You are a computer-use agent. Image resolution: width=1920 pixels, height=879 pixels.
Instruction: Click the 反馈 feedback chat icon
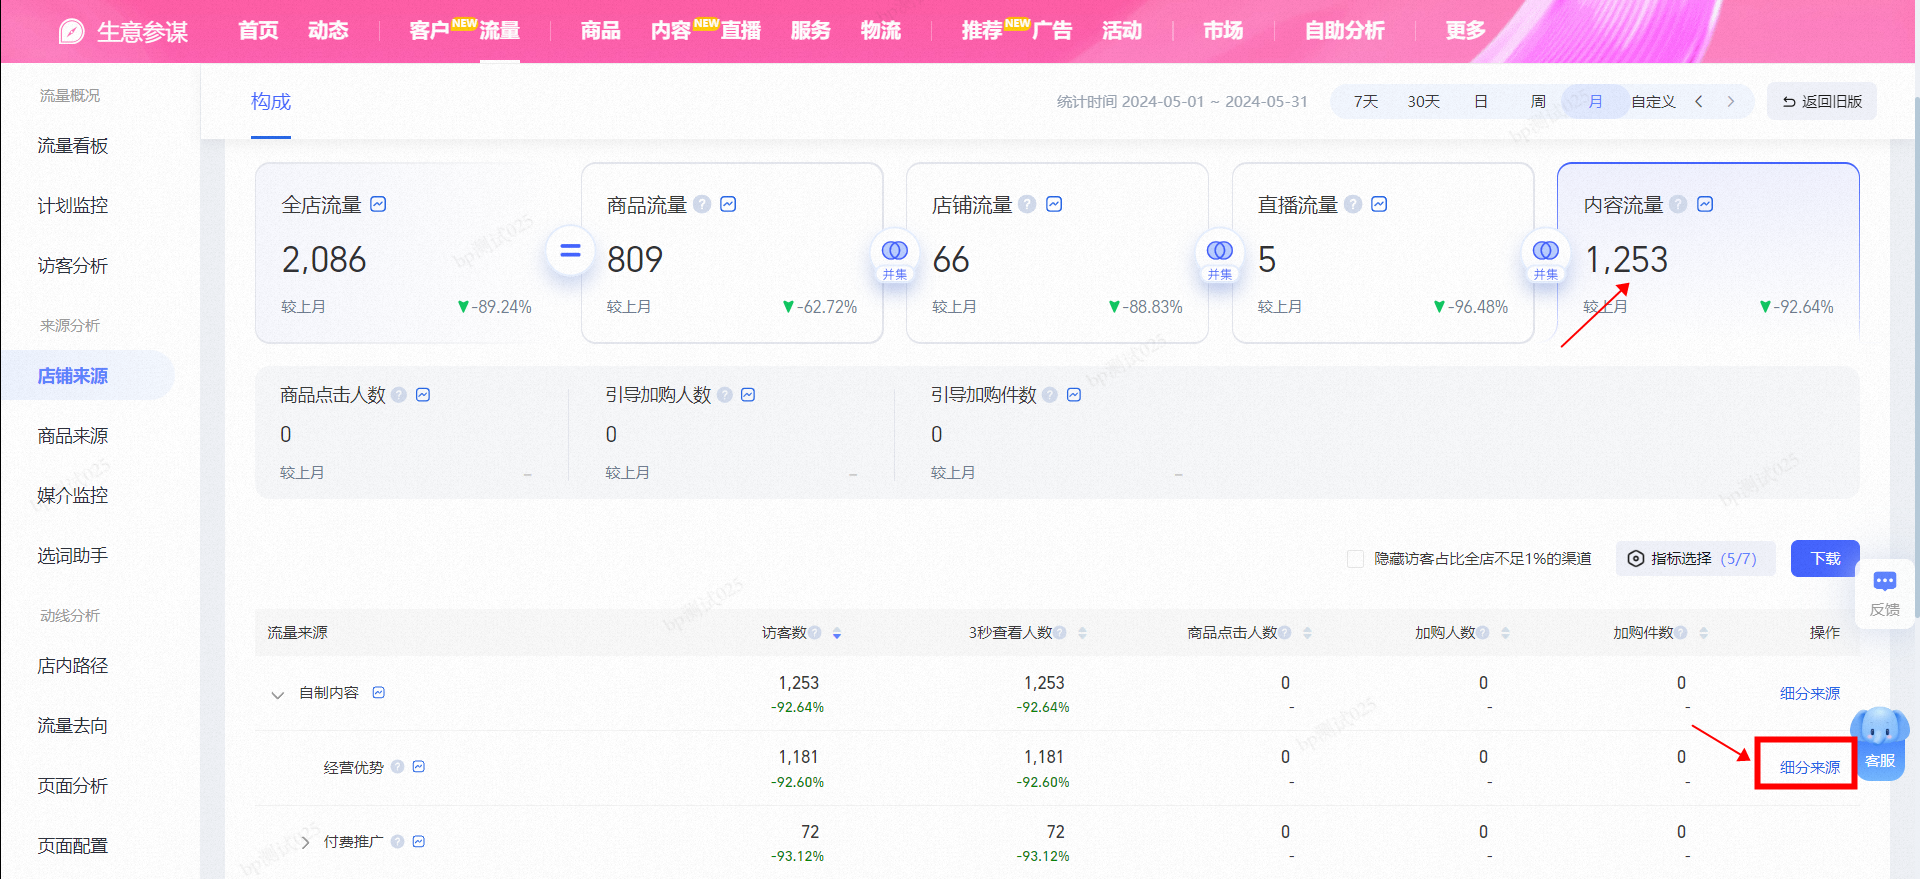pyautogui.click(x=1885, y=581)
